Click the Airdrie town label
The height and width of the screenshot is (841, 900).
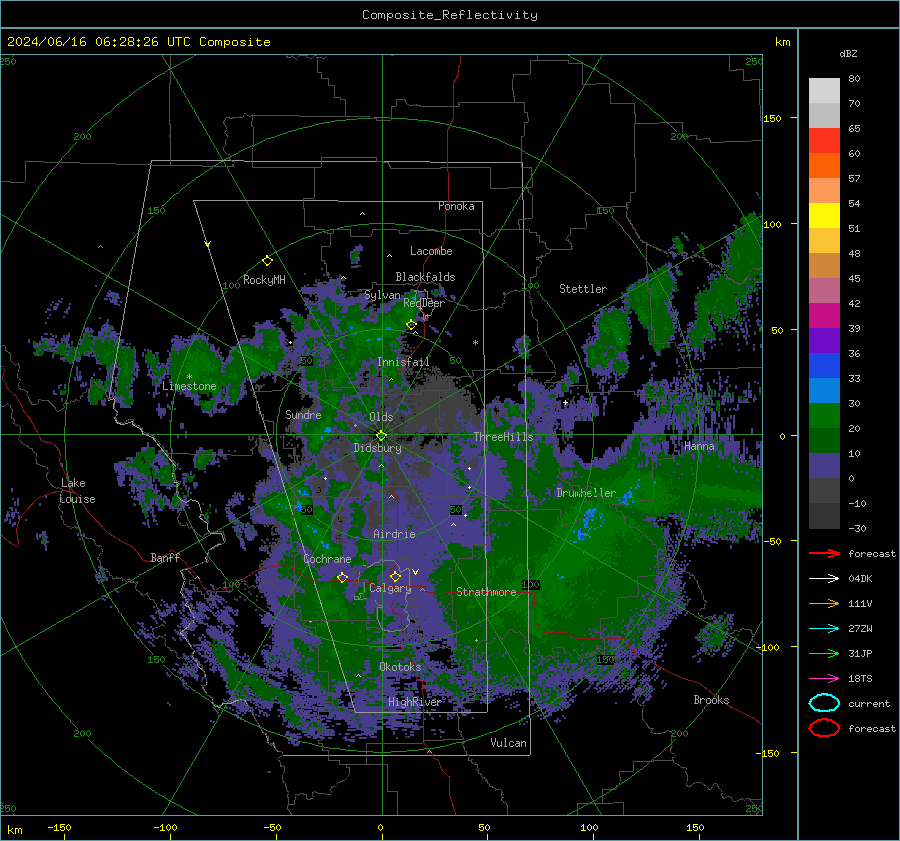(x=394, y=534)
